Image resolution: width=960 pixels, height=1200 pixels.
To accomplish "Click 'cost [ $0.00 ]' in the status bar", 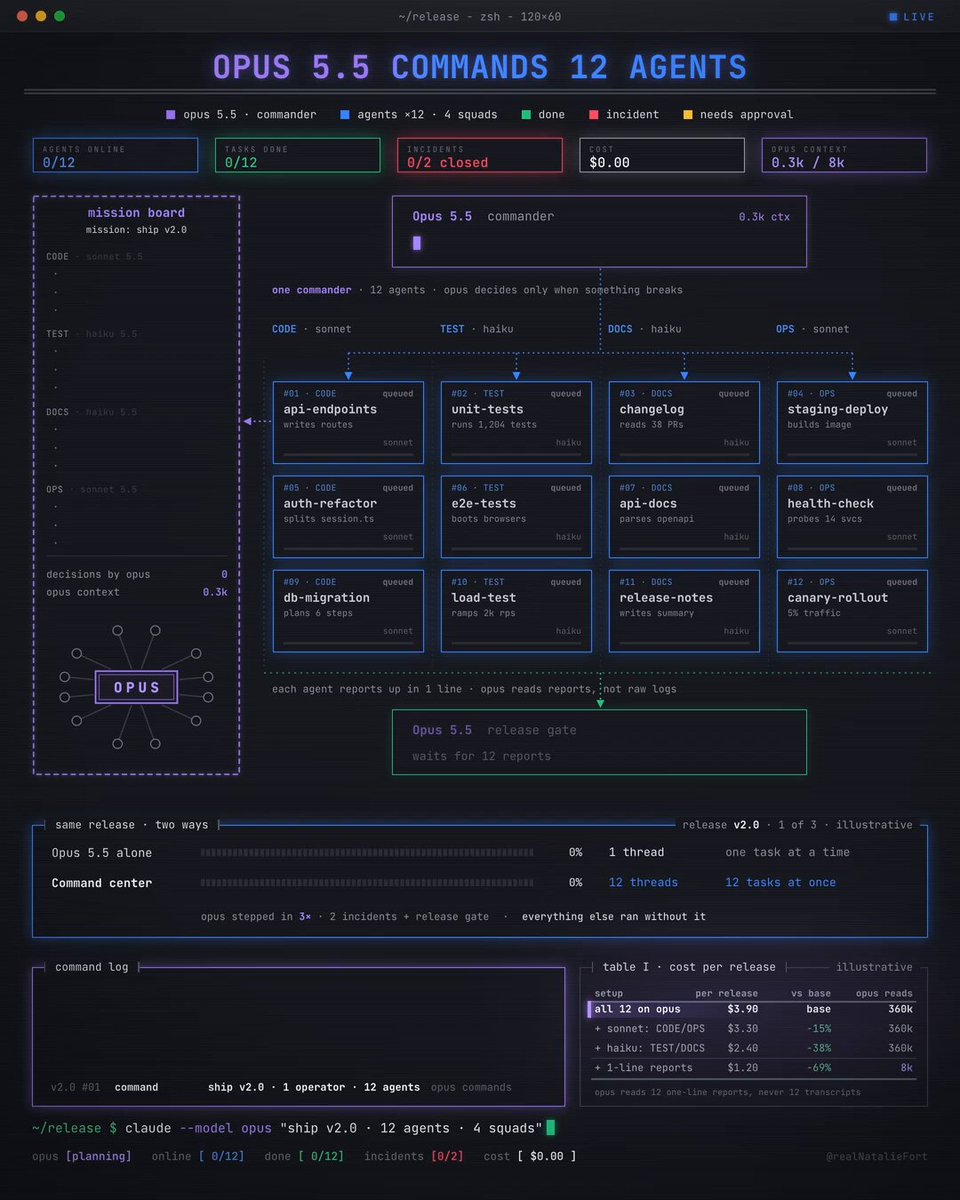I will (530, 1157).
